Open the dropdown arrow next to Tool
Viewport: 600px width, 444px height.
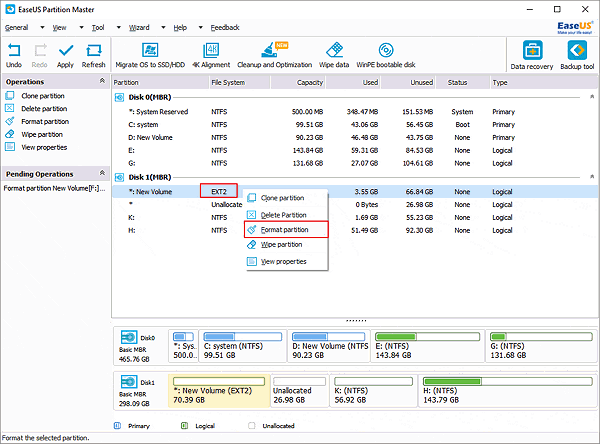tap(119, 28)
